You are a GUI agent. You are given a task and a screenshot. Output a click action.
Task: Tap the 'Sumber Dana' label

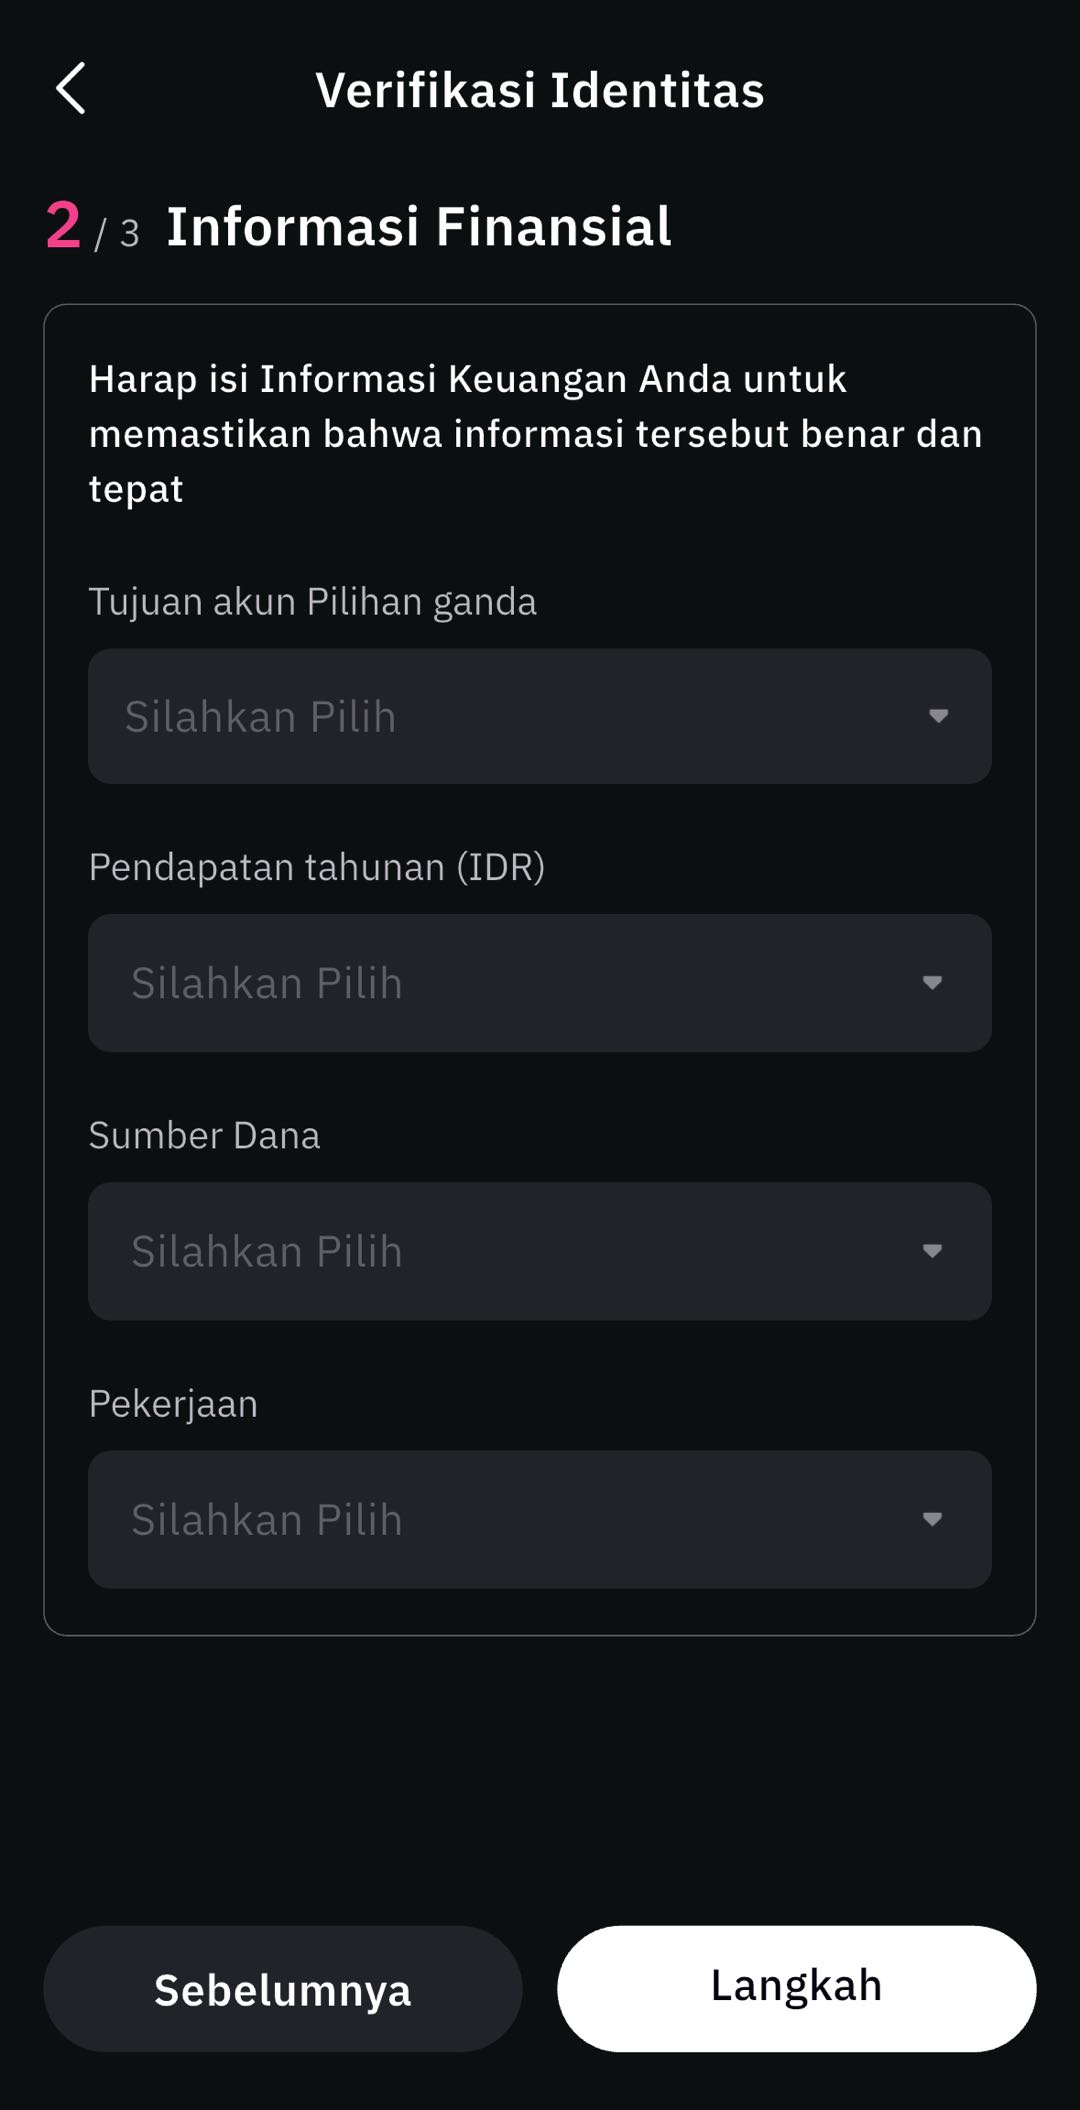204,1136
